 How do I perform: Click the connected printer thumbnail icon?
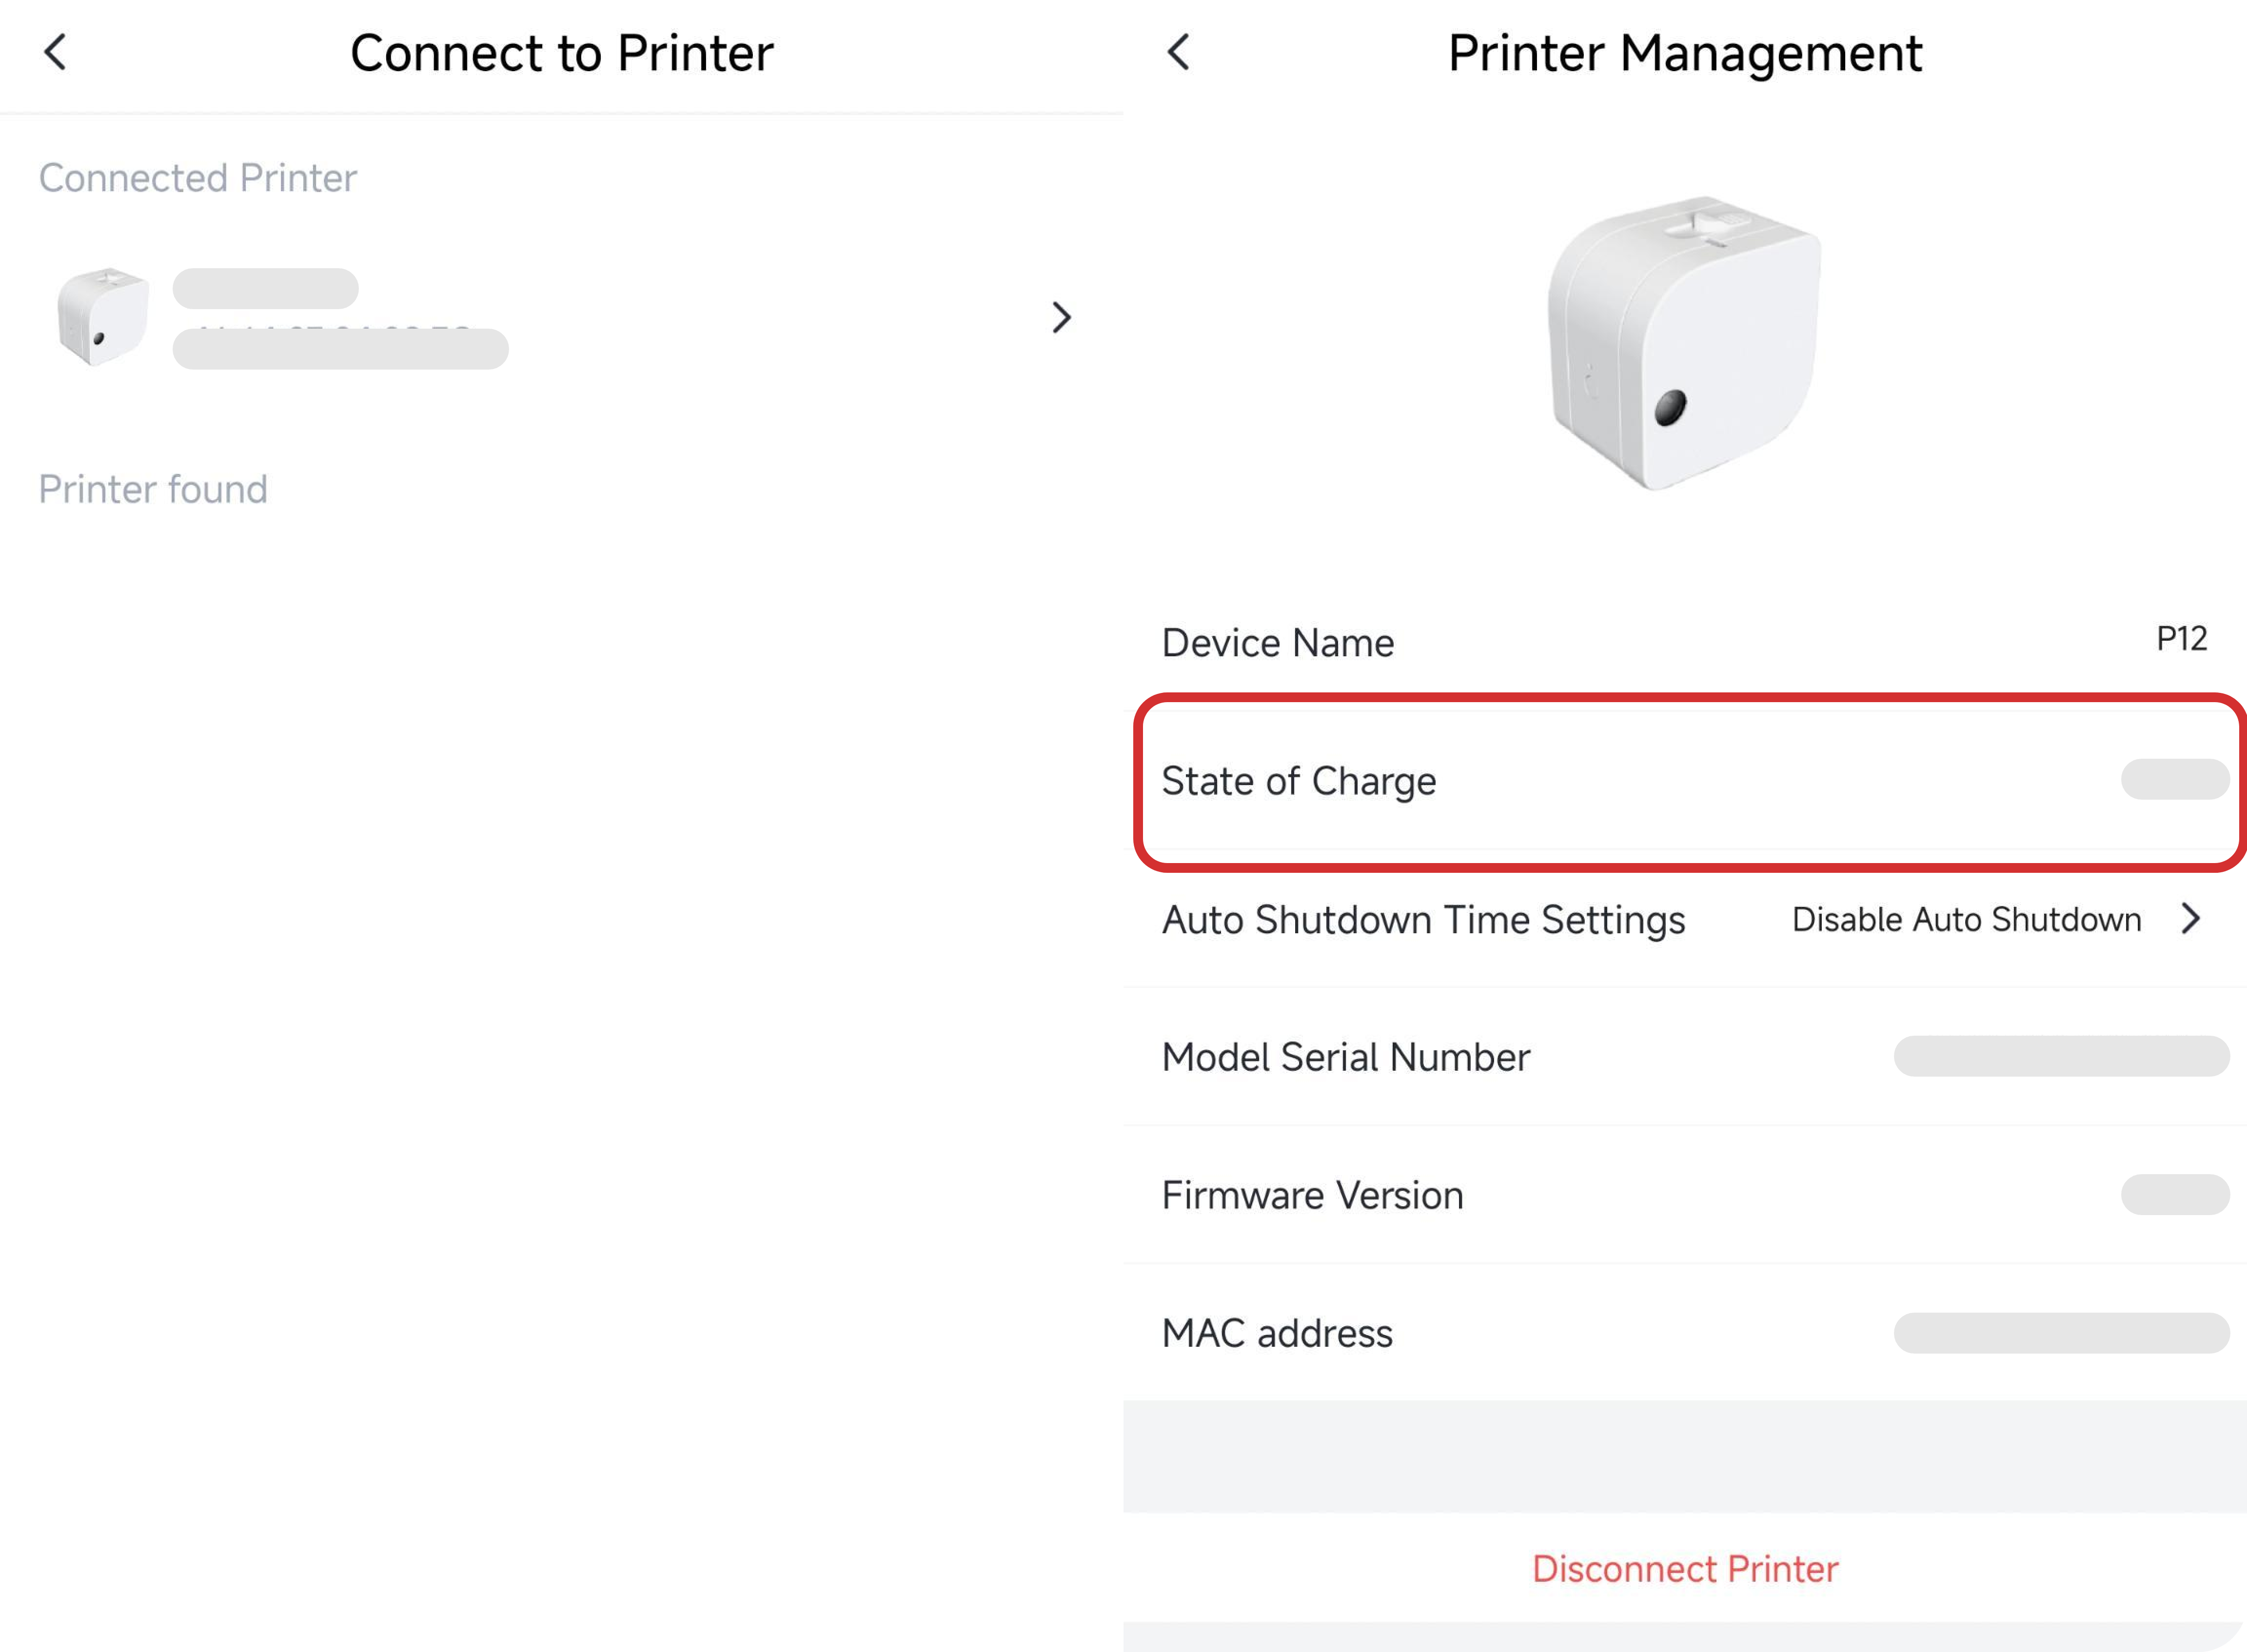point(103,317)
